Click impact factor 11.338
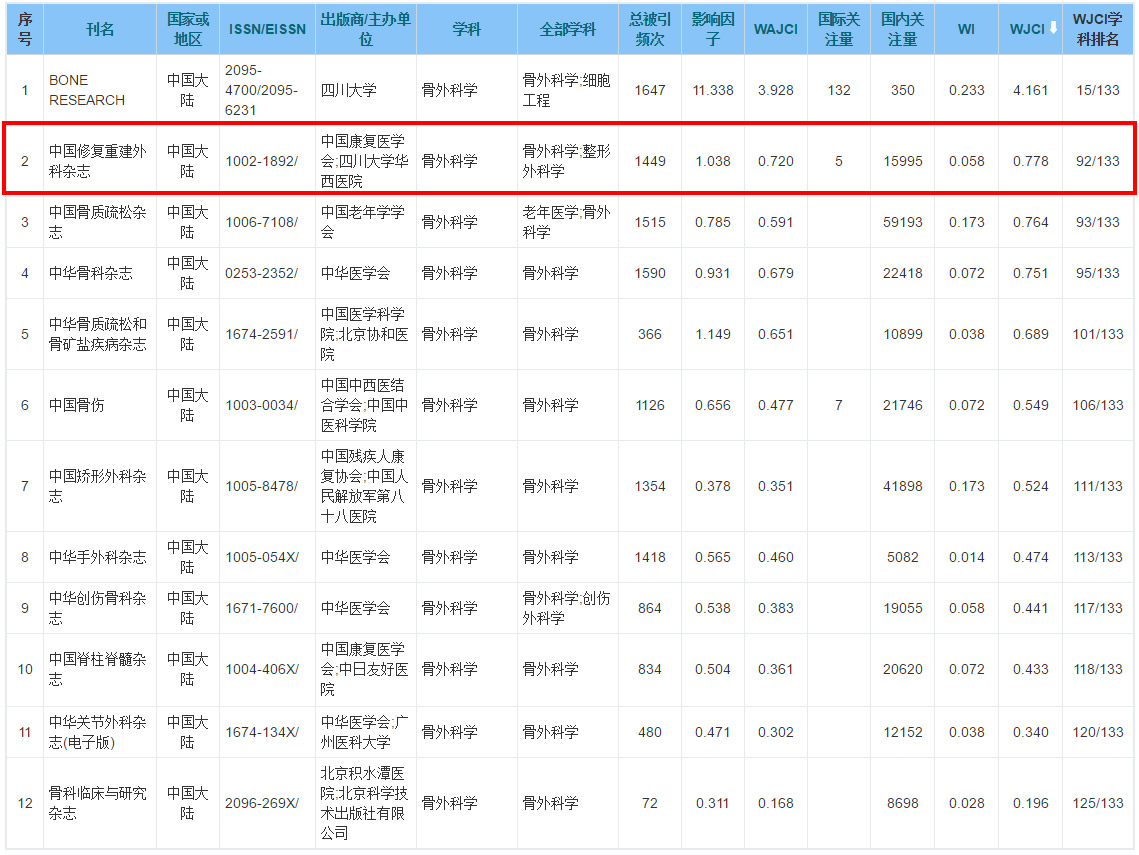Screen dimensions: 1139x855 [x=713, y=90]
